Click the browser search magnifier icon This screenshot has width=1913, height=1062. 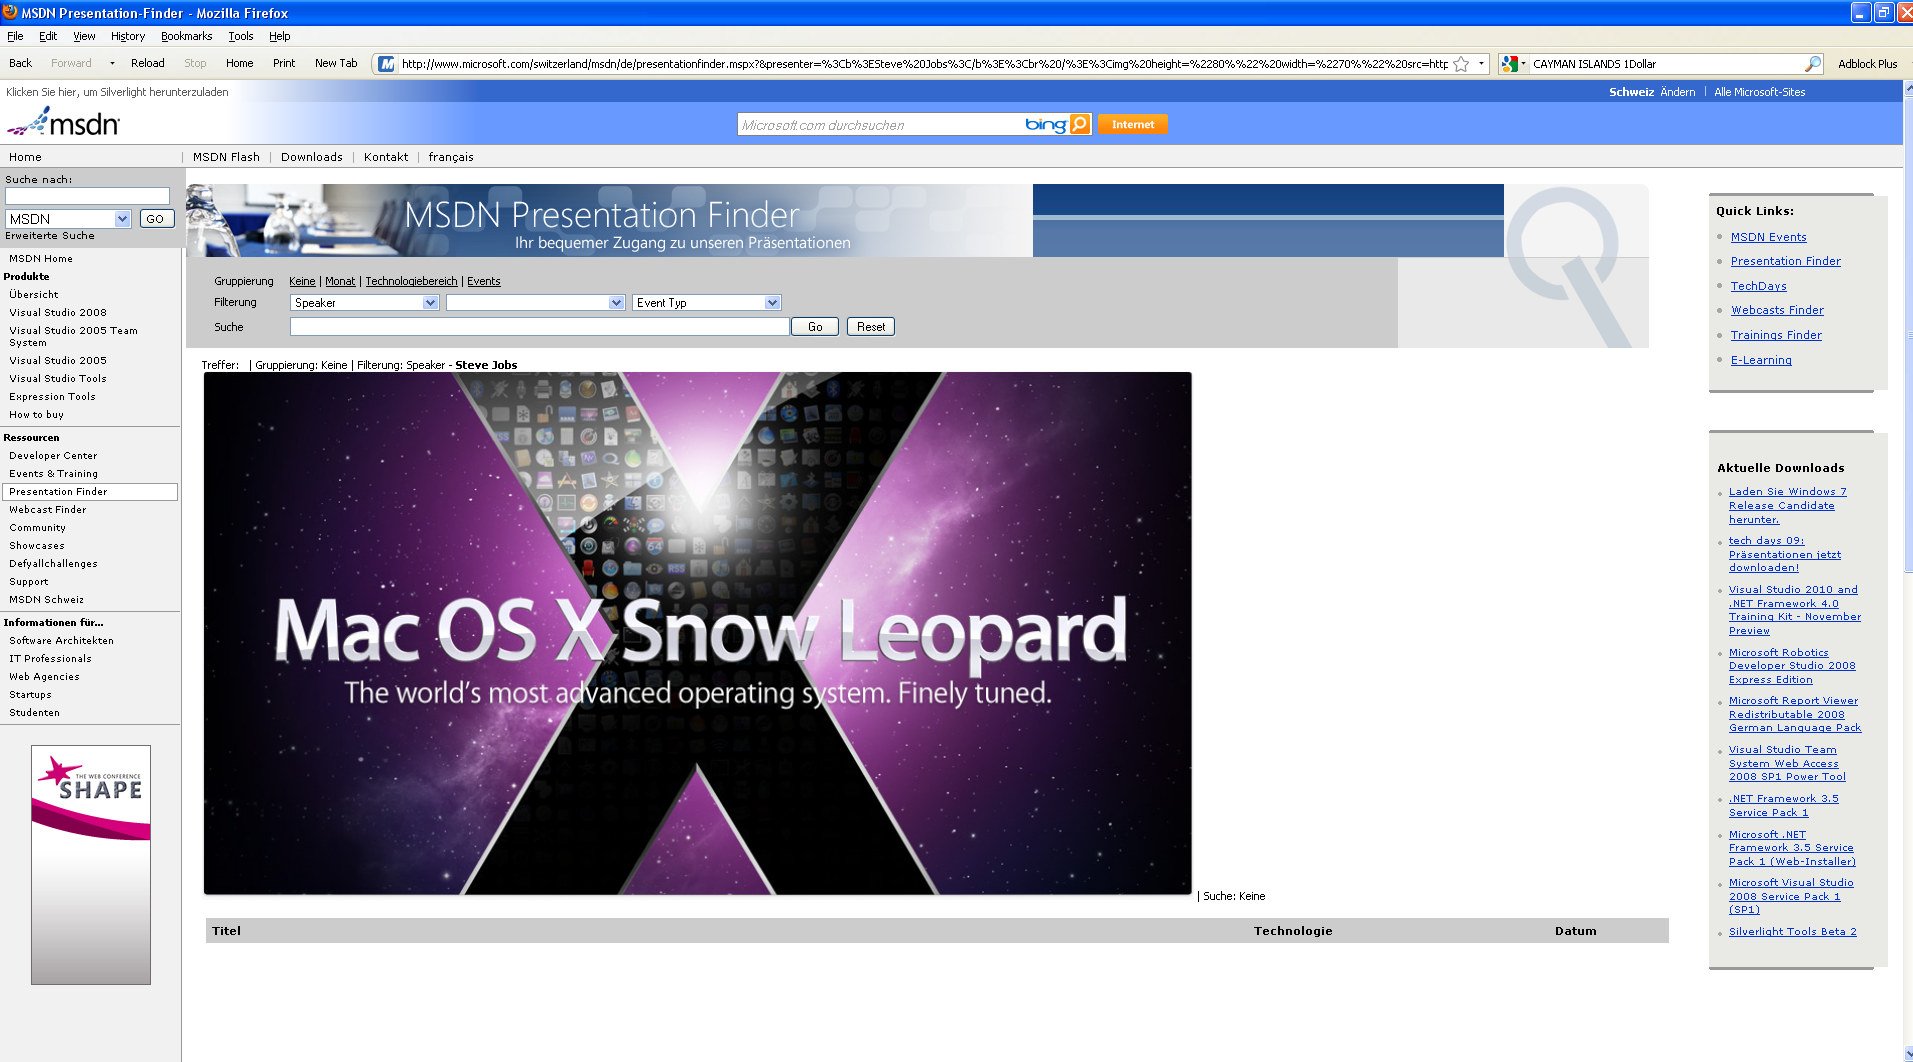coord(1812,64)
